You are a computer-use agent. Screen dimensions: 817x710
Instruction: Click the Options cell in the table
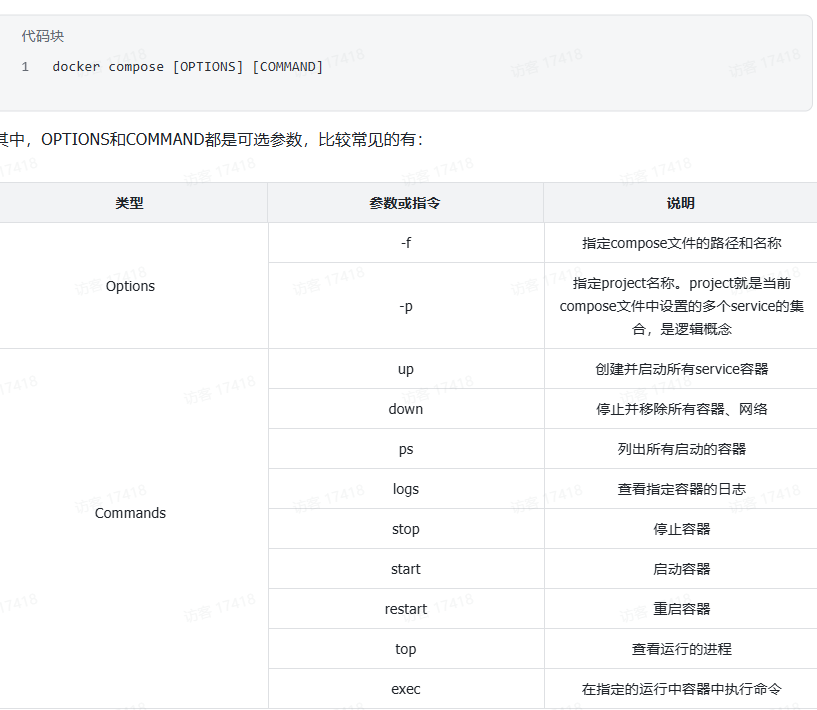130,286
